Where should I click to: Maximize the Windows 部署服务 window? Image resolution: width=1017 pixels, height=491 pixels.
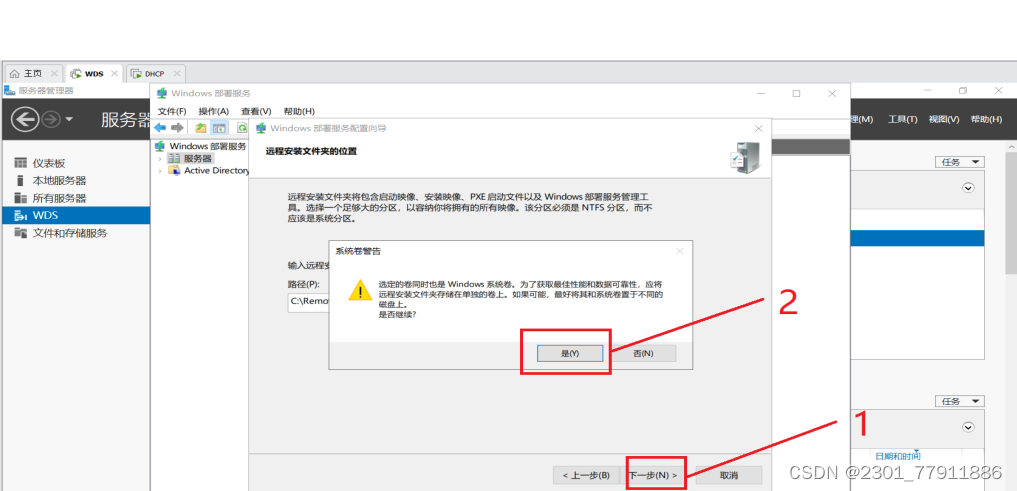[x=796, y=93]
